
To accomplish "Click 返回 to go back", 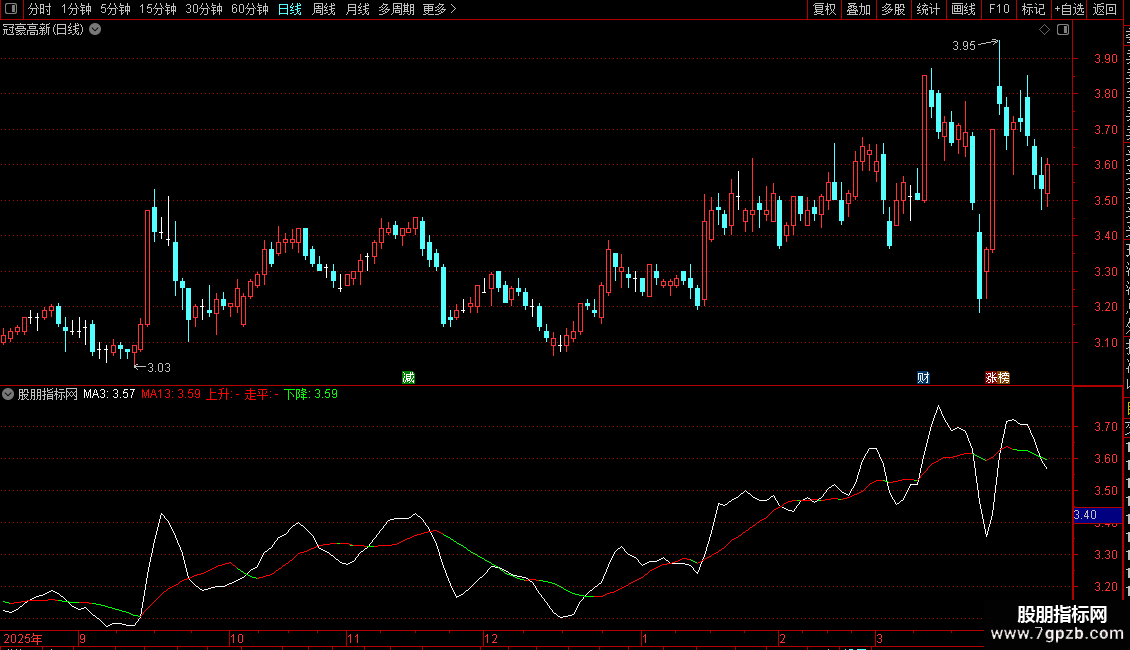I will [1104, 9].
